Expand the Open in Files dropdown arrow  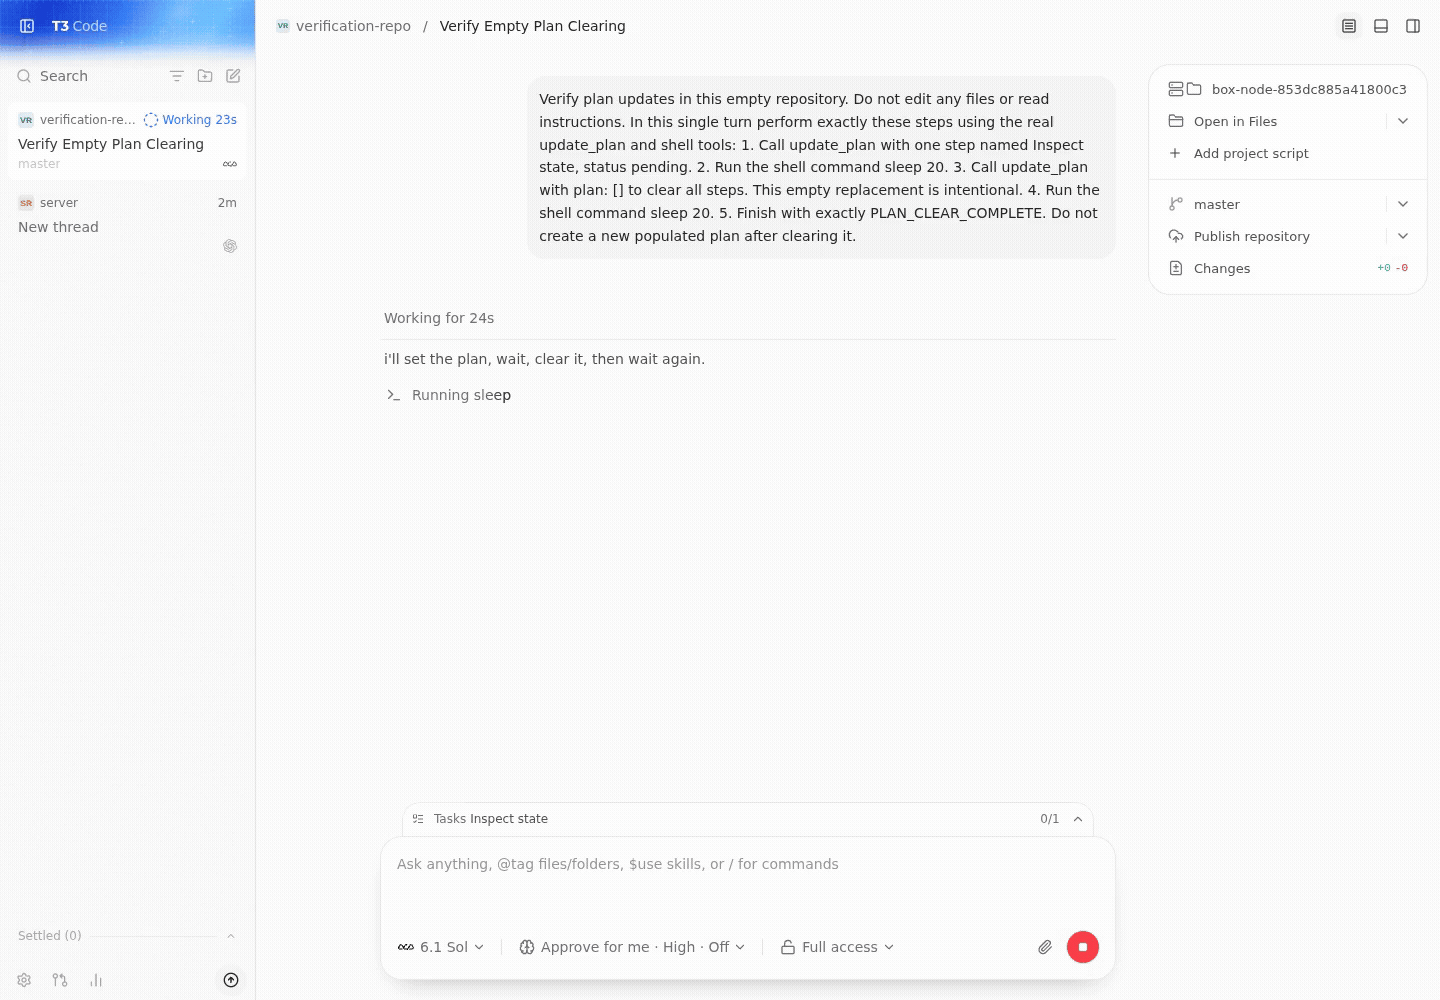pos(1403,121)
